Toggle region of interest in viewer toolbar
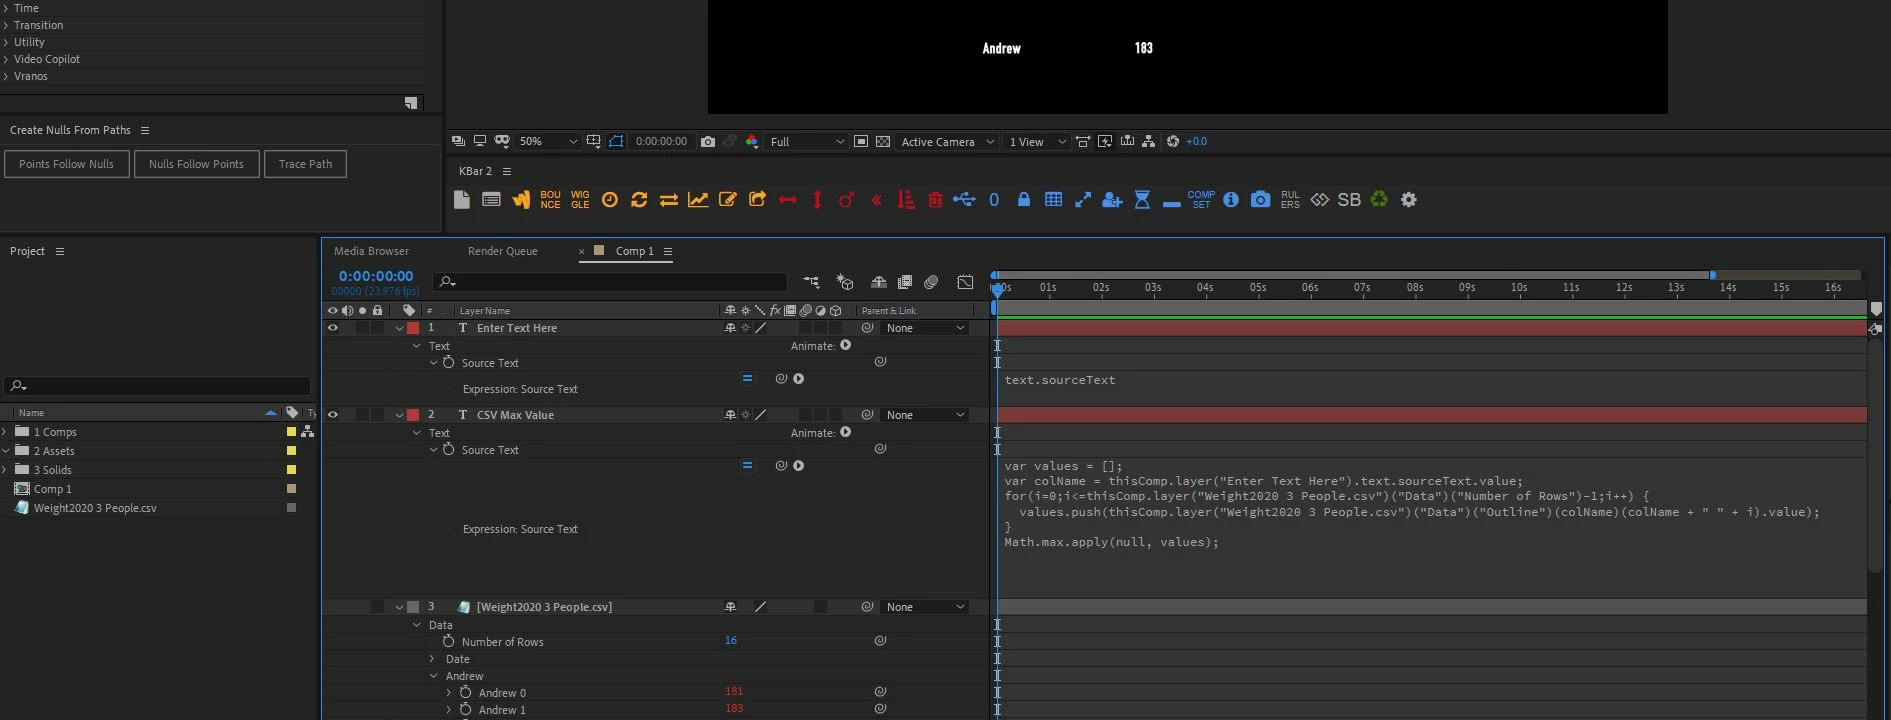This screenshot has height=720, width=1891. click(x=860, y=142)
